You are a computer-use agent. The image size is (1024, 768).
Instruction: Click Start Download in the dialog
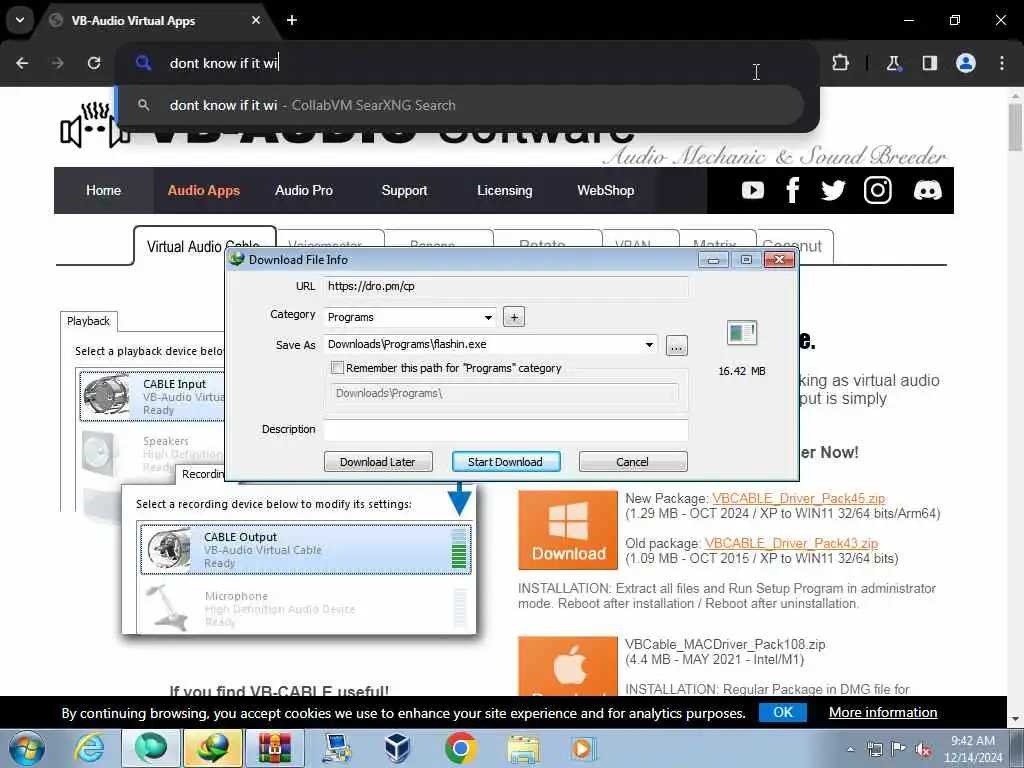click(x=505, y=462)
